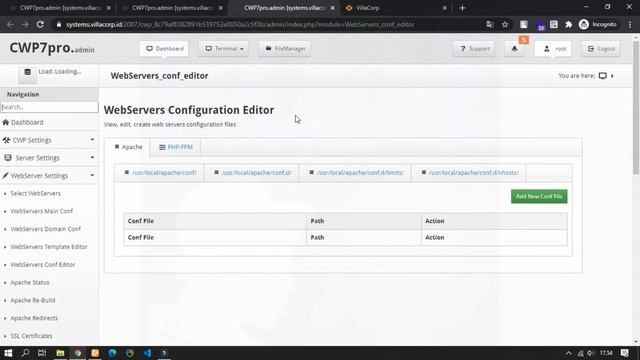This screenshot has width=640, height=360.
Task: Click the Logout button
Action: (601, 49)
